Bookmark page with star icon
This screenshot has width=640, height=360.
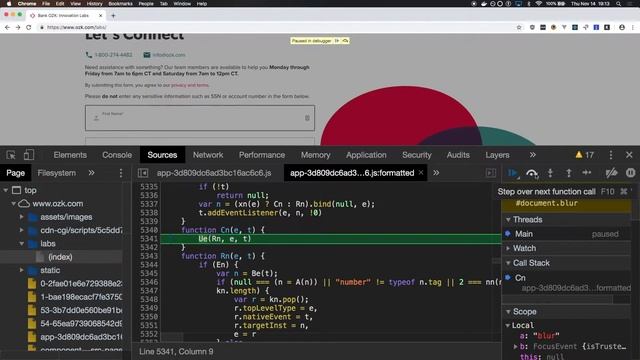click(x=519, y=27)
